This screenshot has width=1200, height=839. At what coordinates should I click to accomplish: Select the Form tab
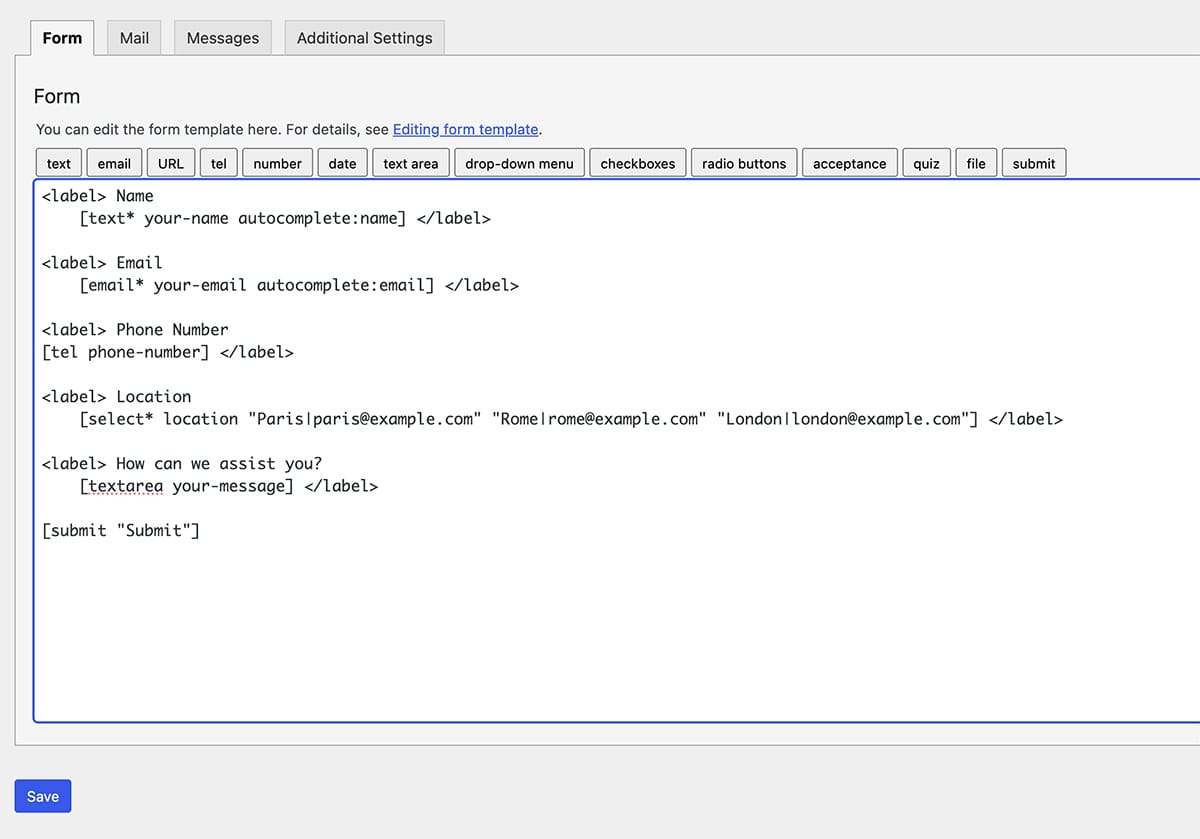(x=62, y=38)
